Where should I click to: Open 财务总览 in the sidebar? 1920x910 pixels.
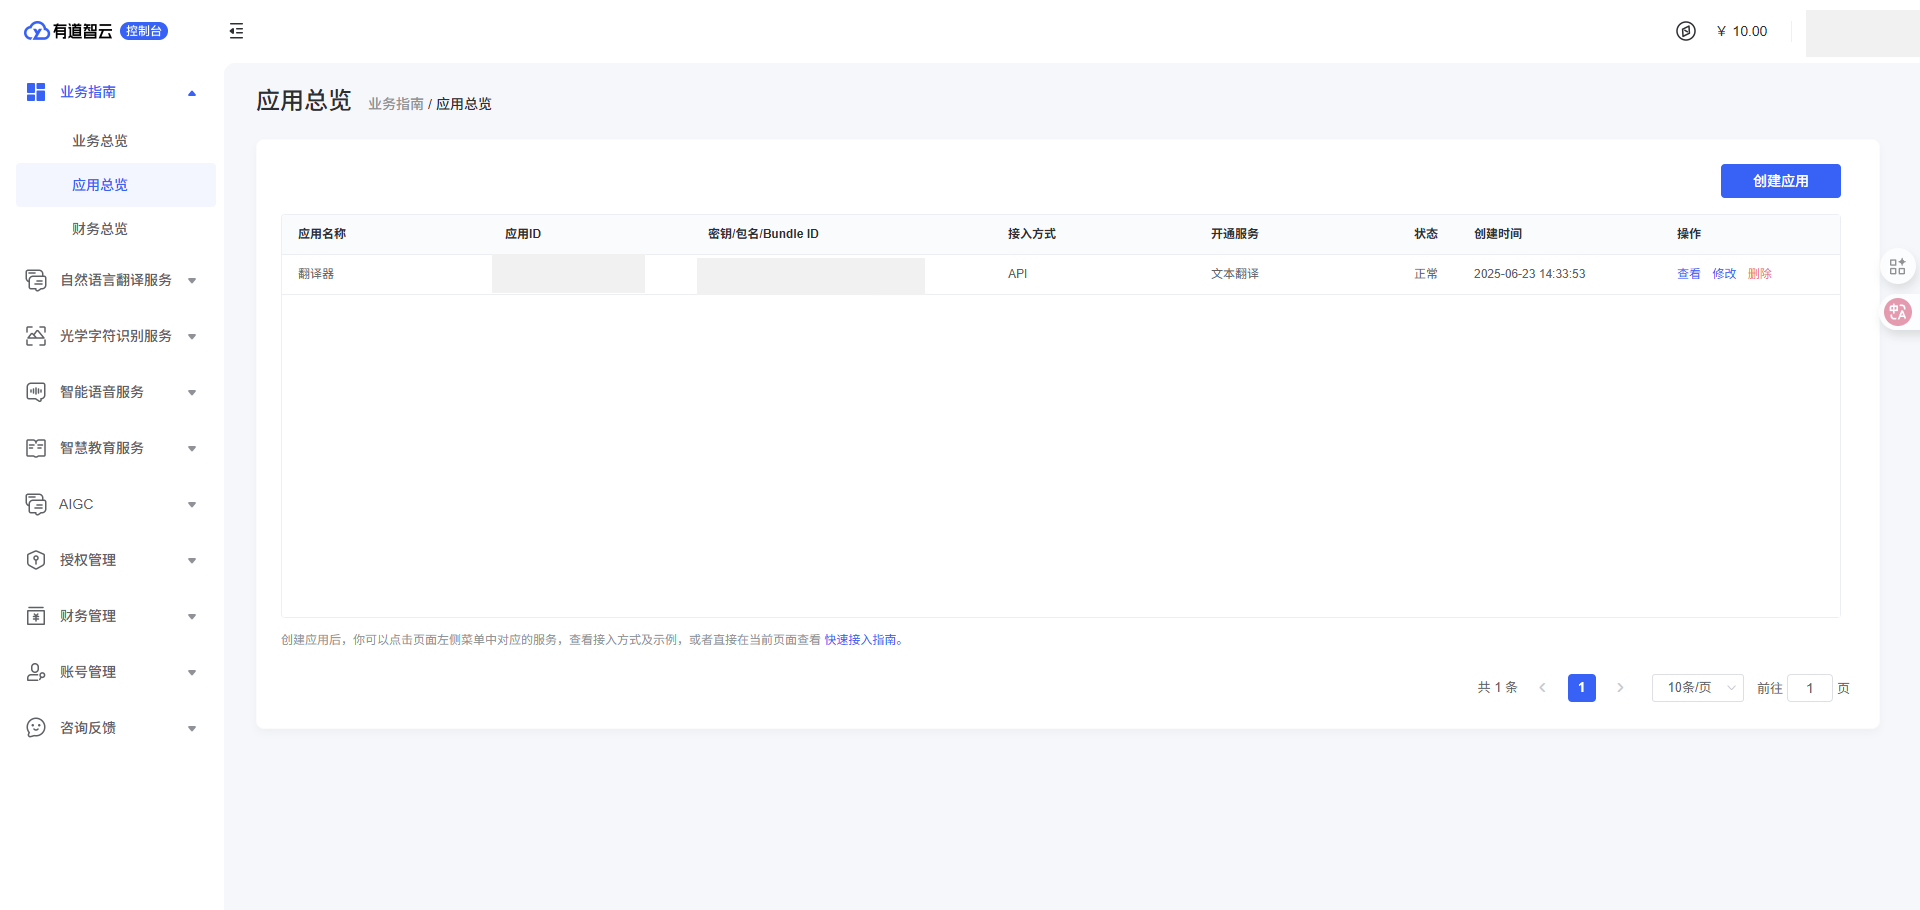pyautogui.click(x=100, y=229)
